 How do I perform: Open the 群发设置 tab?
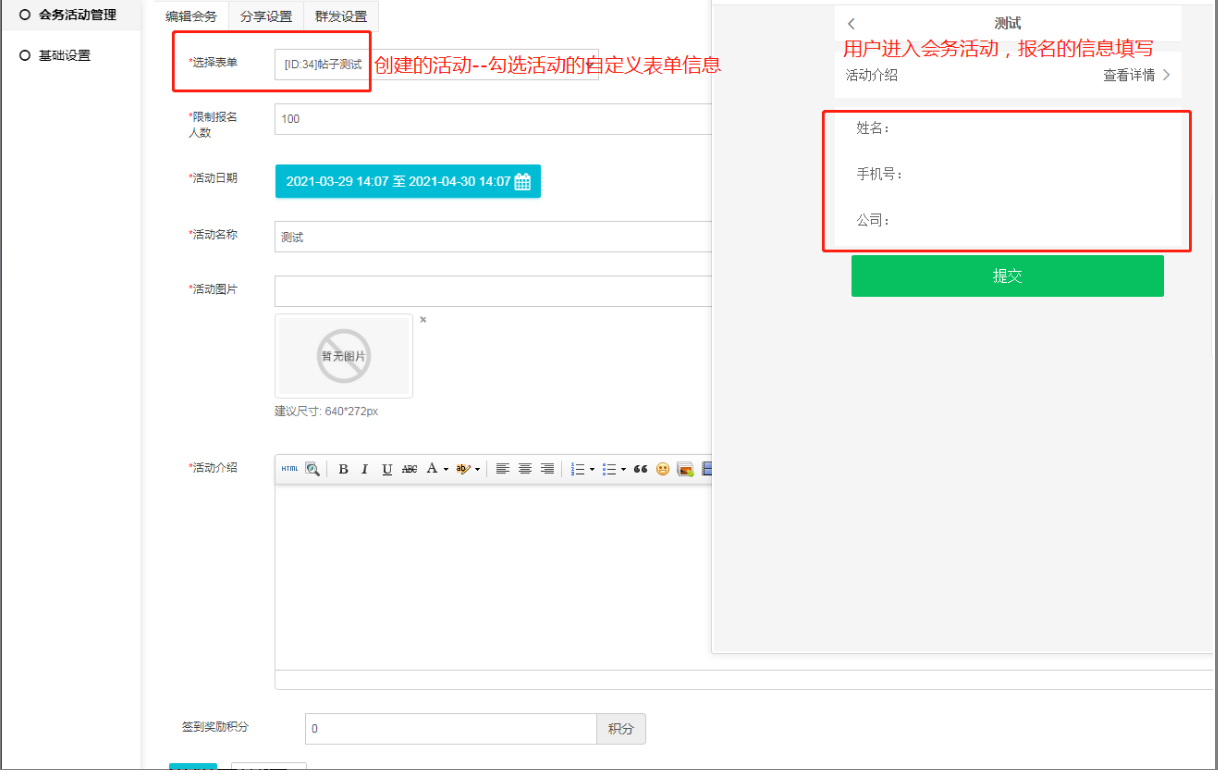click(341, 16)
